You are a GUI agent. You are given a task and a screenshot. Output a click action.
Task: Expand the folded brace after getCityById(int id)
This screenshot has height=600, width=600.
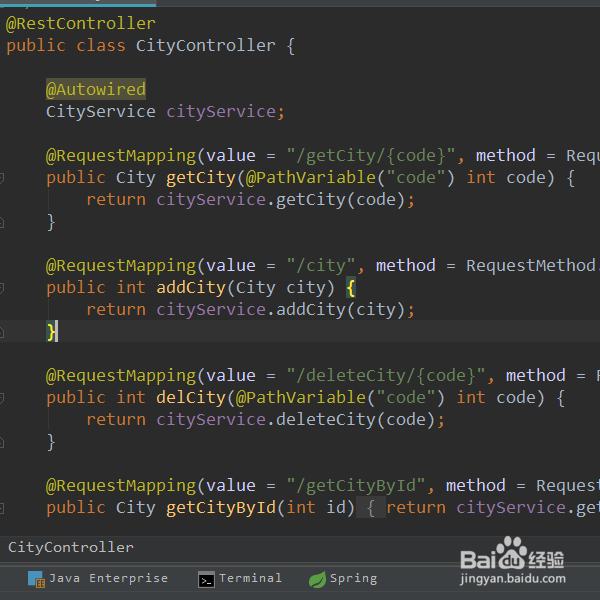[370, 508]
